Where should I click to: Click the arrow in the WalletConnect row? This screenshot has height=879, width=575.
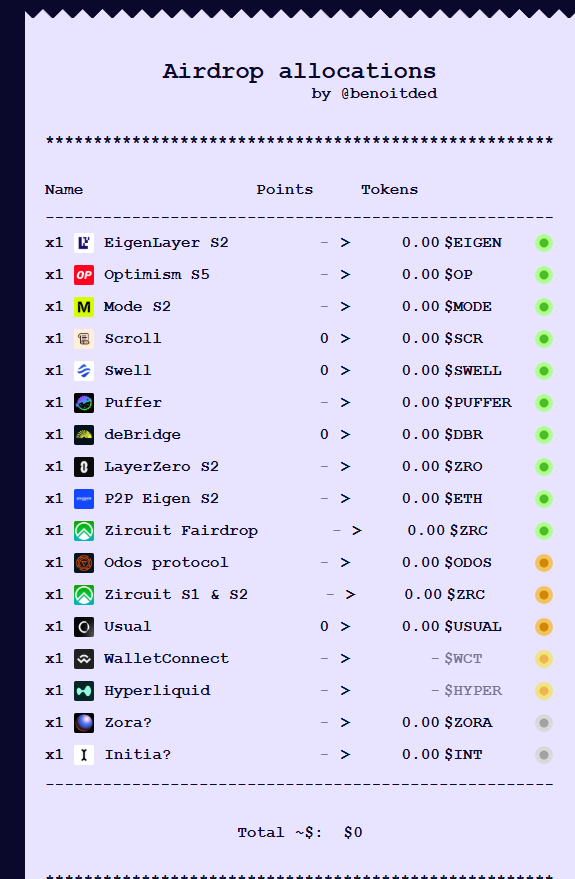click(x=345, y=659)
